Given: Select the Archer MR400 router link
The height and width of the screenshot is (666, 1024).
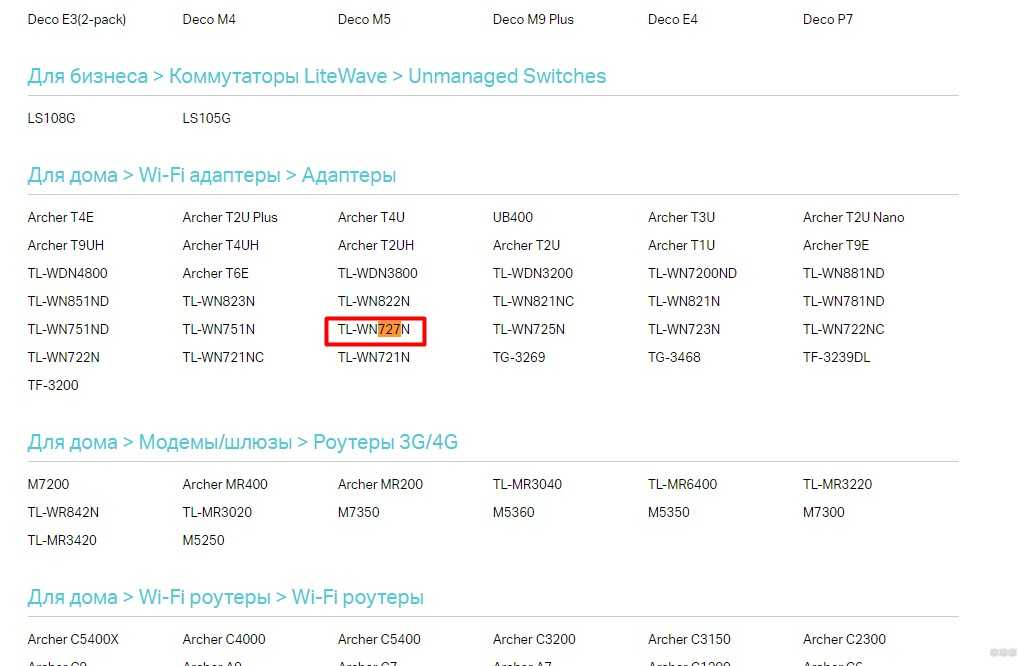Looking at the screenshot, I should point(225,484).
